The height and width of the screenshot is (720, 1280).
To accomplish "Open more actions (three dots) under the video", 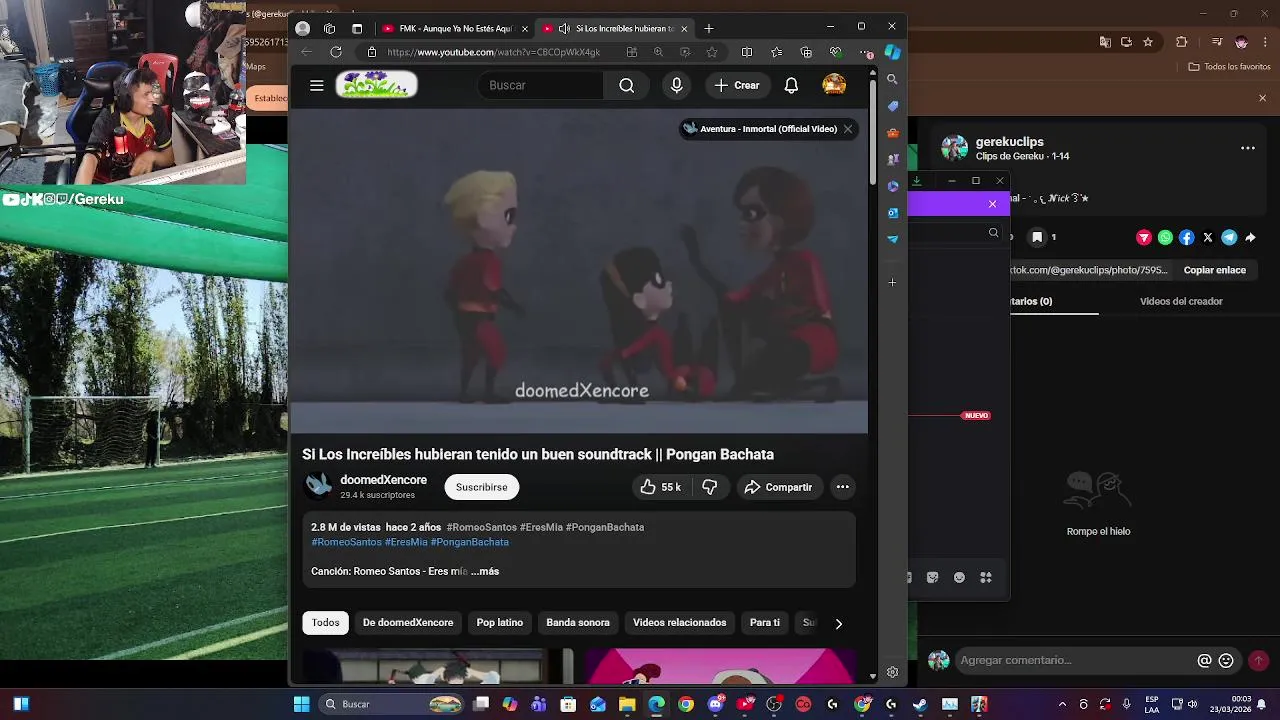I will [x=843, y=487].
